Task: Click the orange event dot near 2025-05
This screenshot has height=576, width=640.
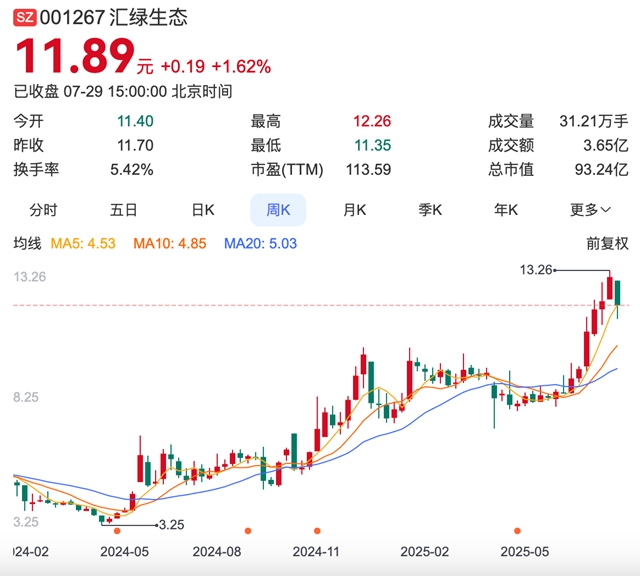Action: (x=517, y=531)
